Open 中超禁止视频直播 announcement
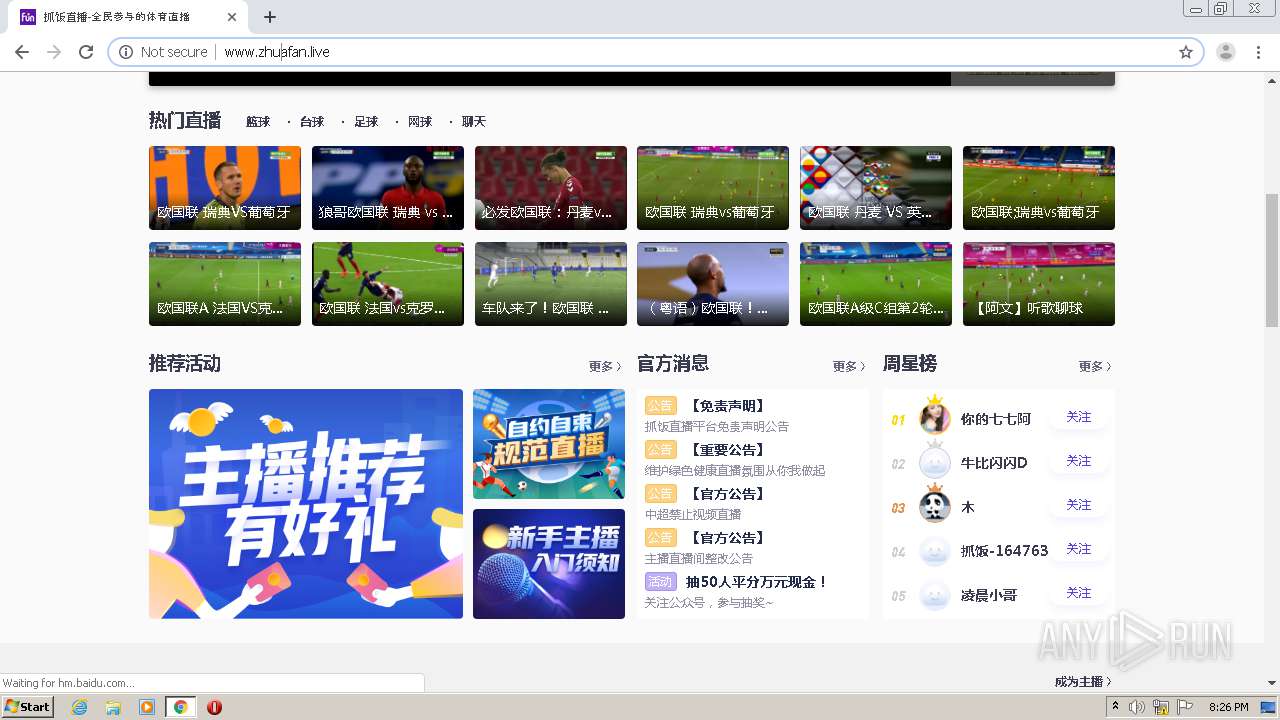1280x720 pixels. [693, 514]
